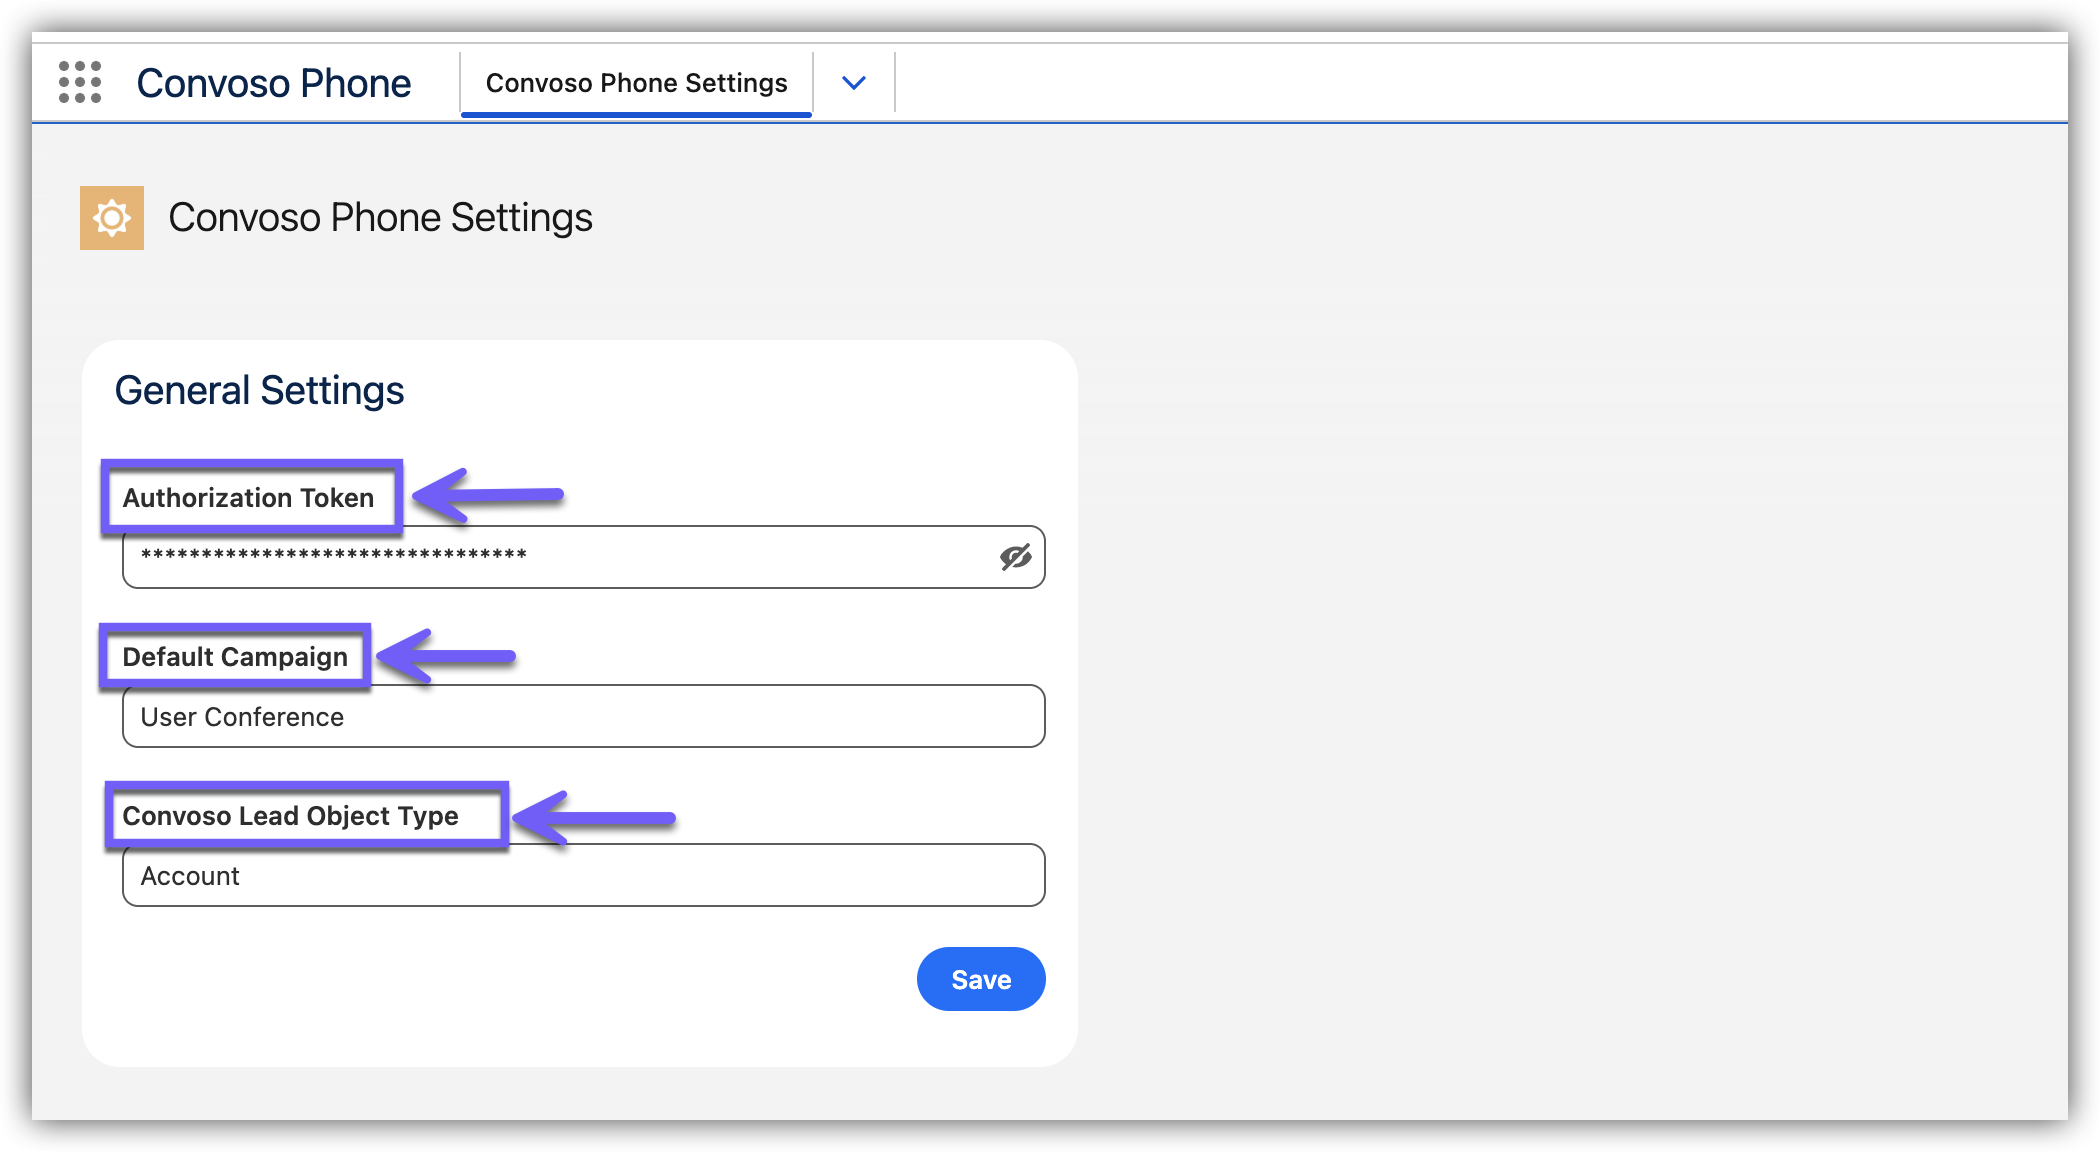The image size is (2100, 1152).
Task: Click the Convoso Lead Object Type label
Action: 290,816
